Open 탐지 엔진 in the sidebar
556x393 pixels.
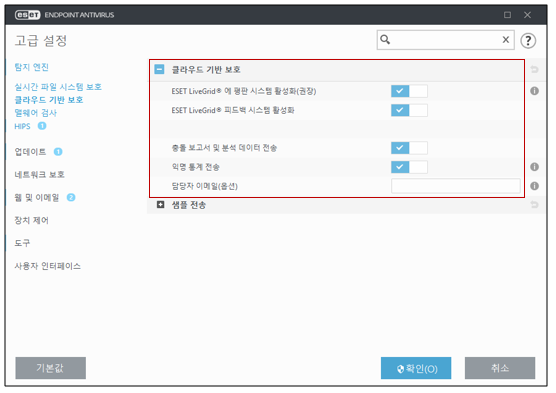click(32, 67)
